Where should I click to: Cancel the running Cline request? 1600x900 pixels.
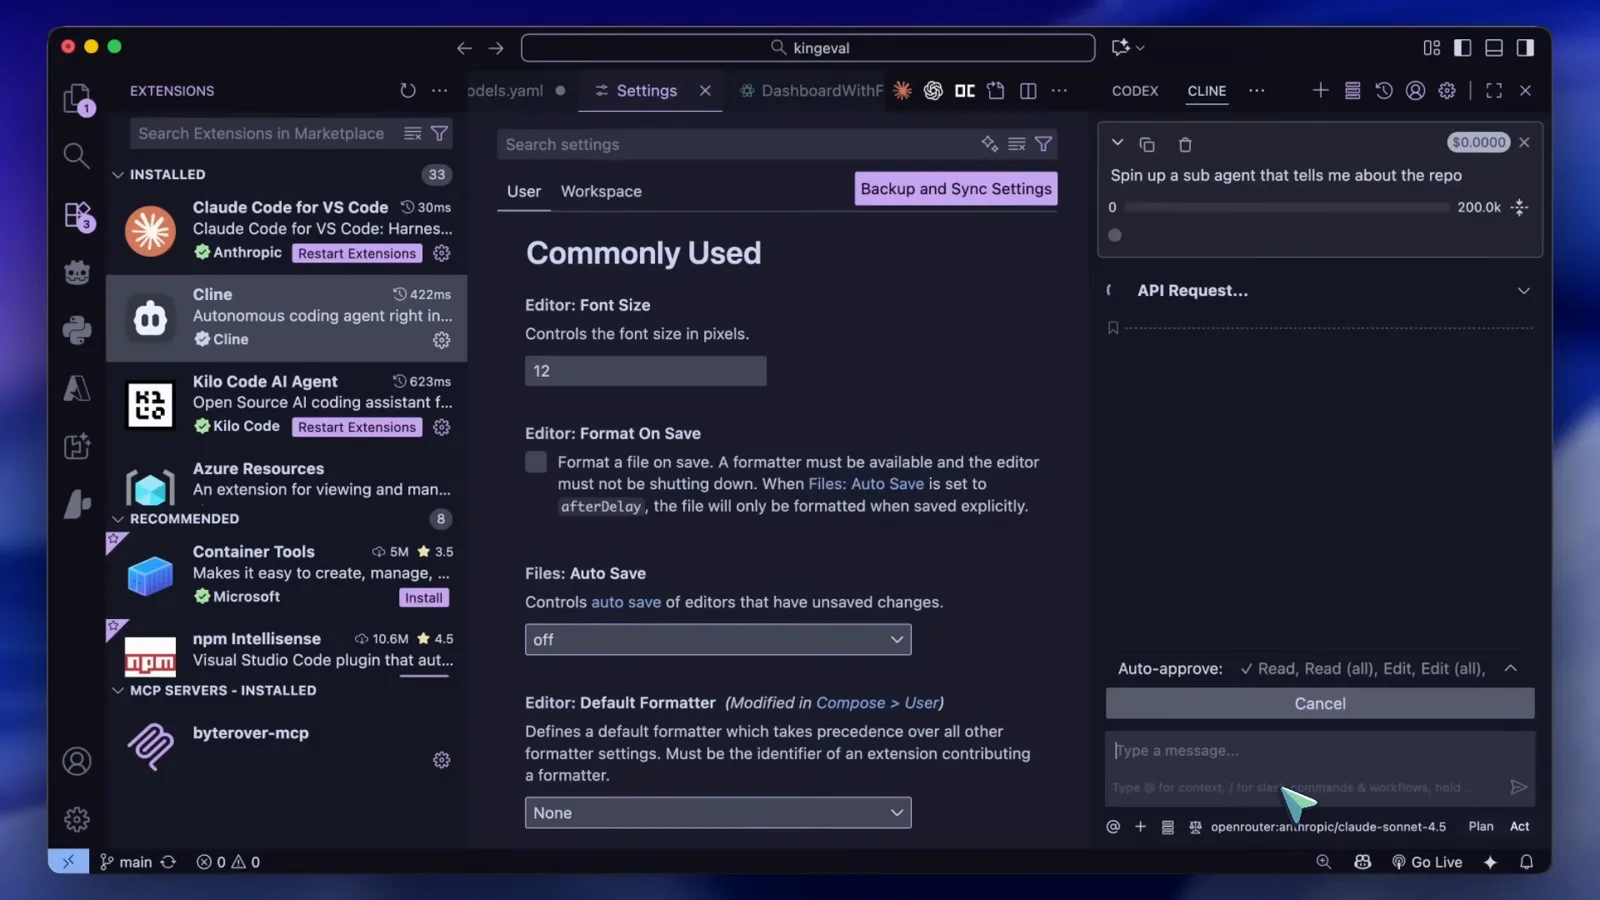pyautogui.click(x=1320, y=703)
